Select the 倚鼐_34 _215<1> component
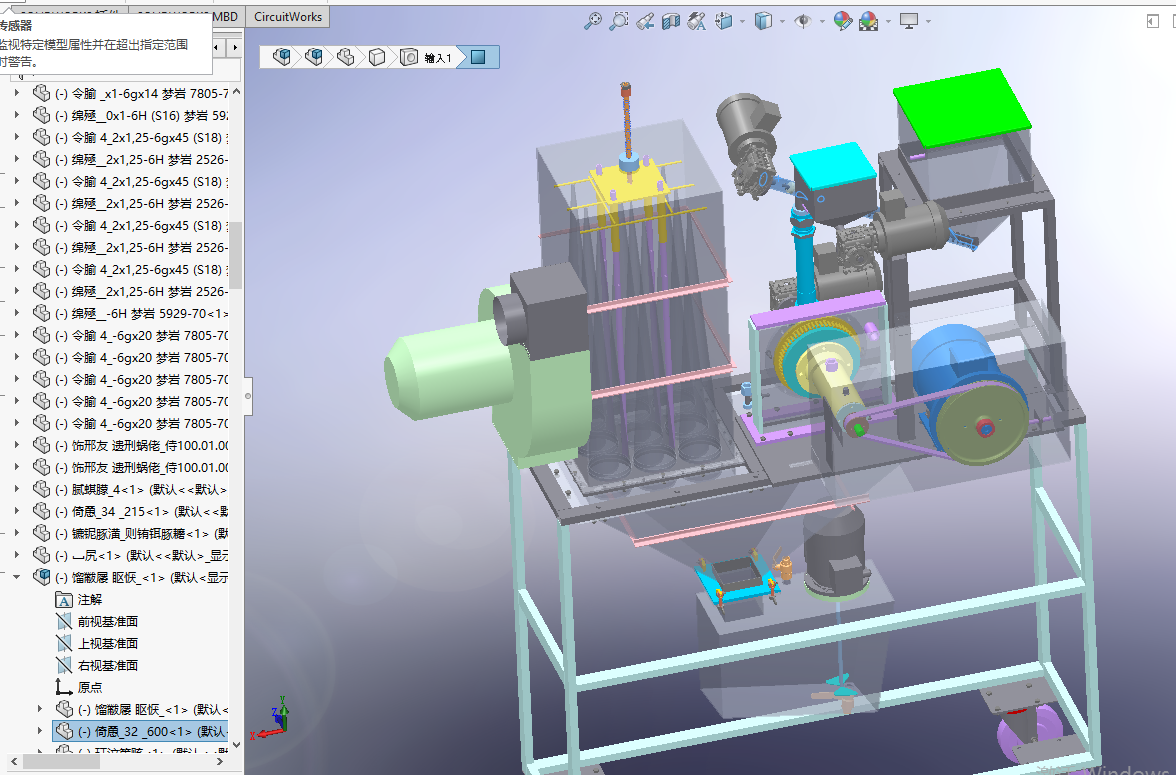 click(141, 512)
